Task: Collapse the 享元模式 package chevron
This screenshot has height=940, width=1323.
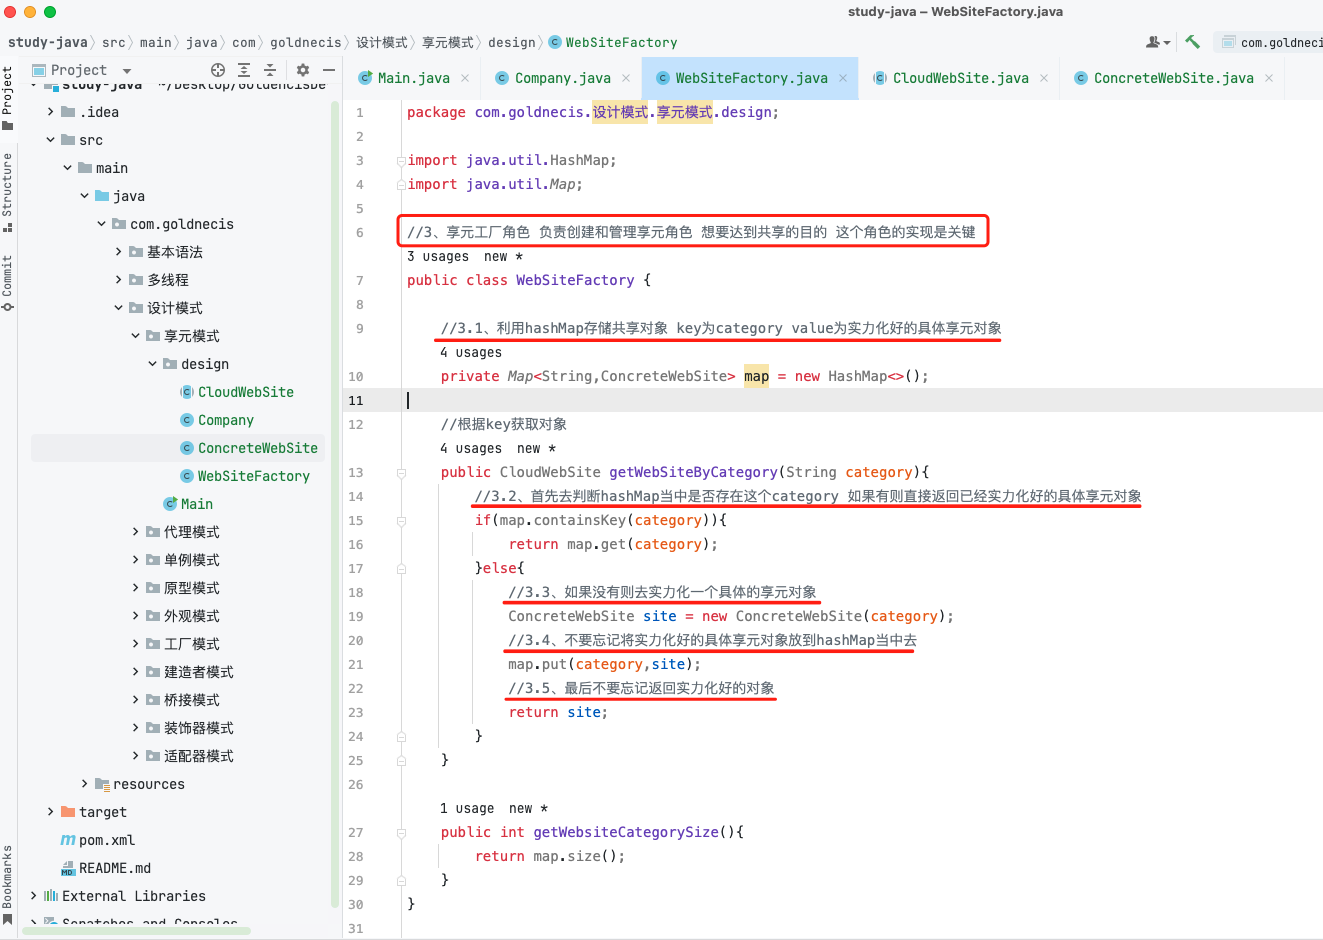Action: point(136,336)
